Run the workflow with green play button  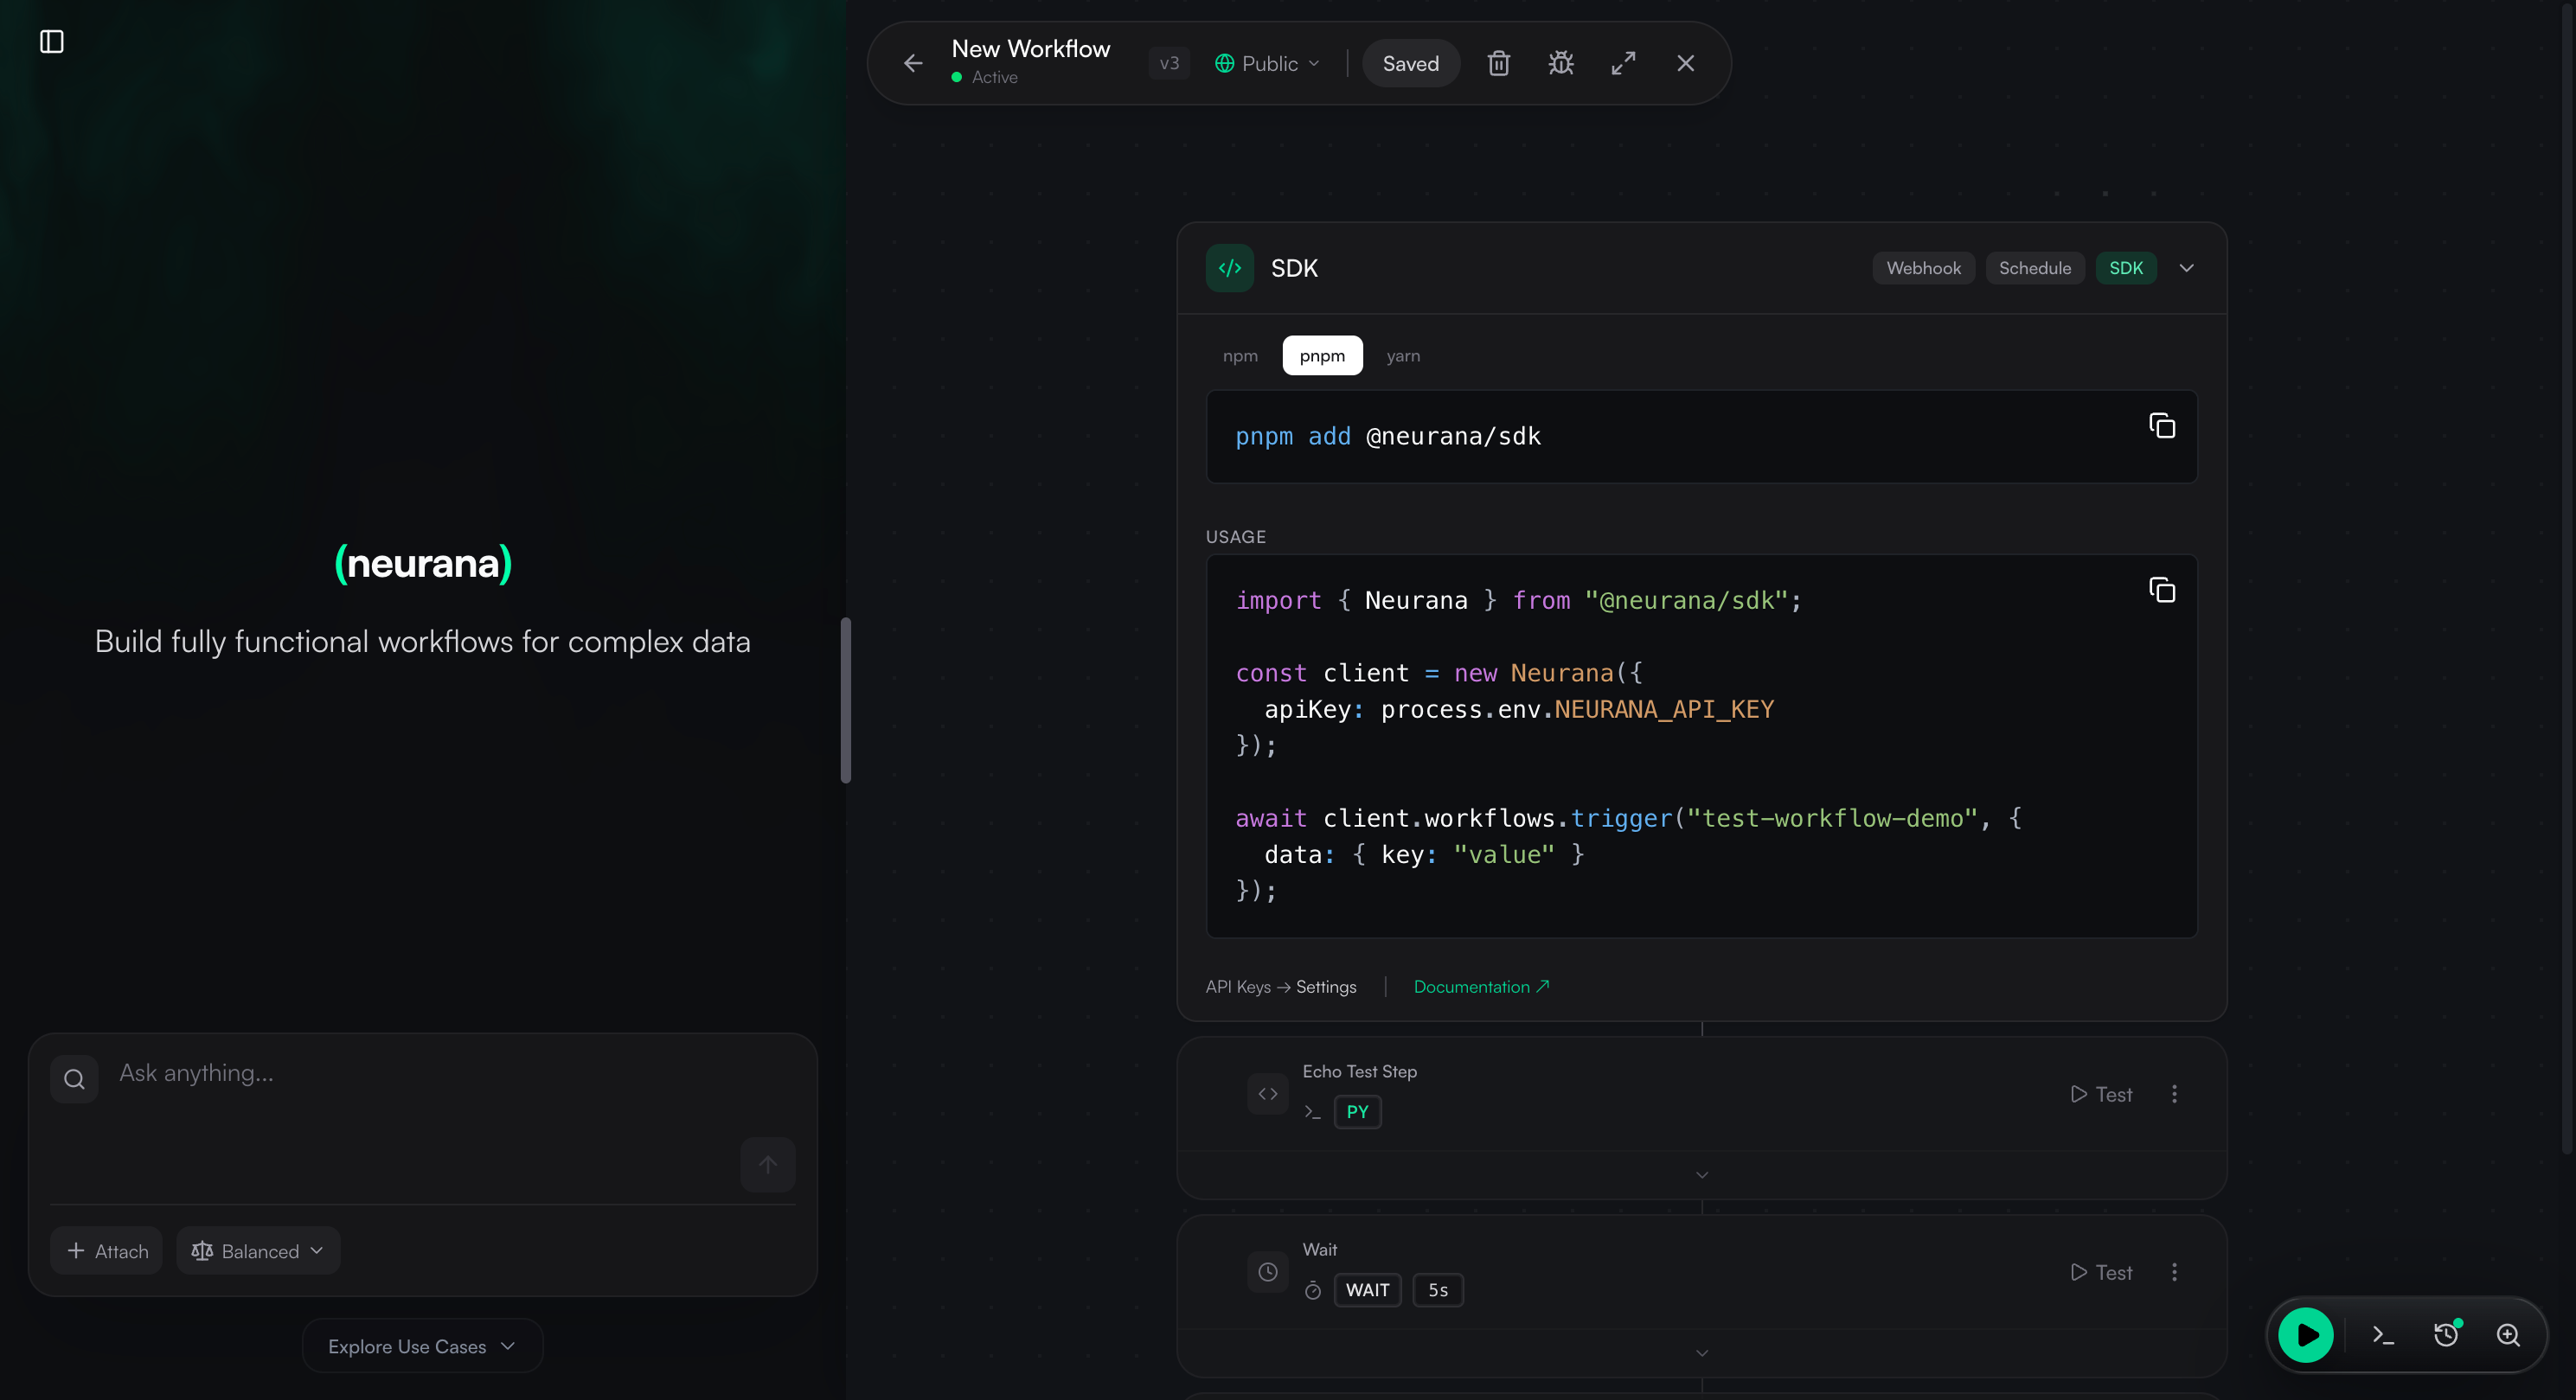pyautogui.click(x=2305, y=1334)
